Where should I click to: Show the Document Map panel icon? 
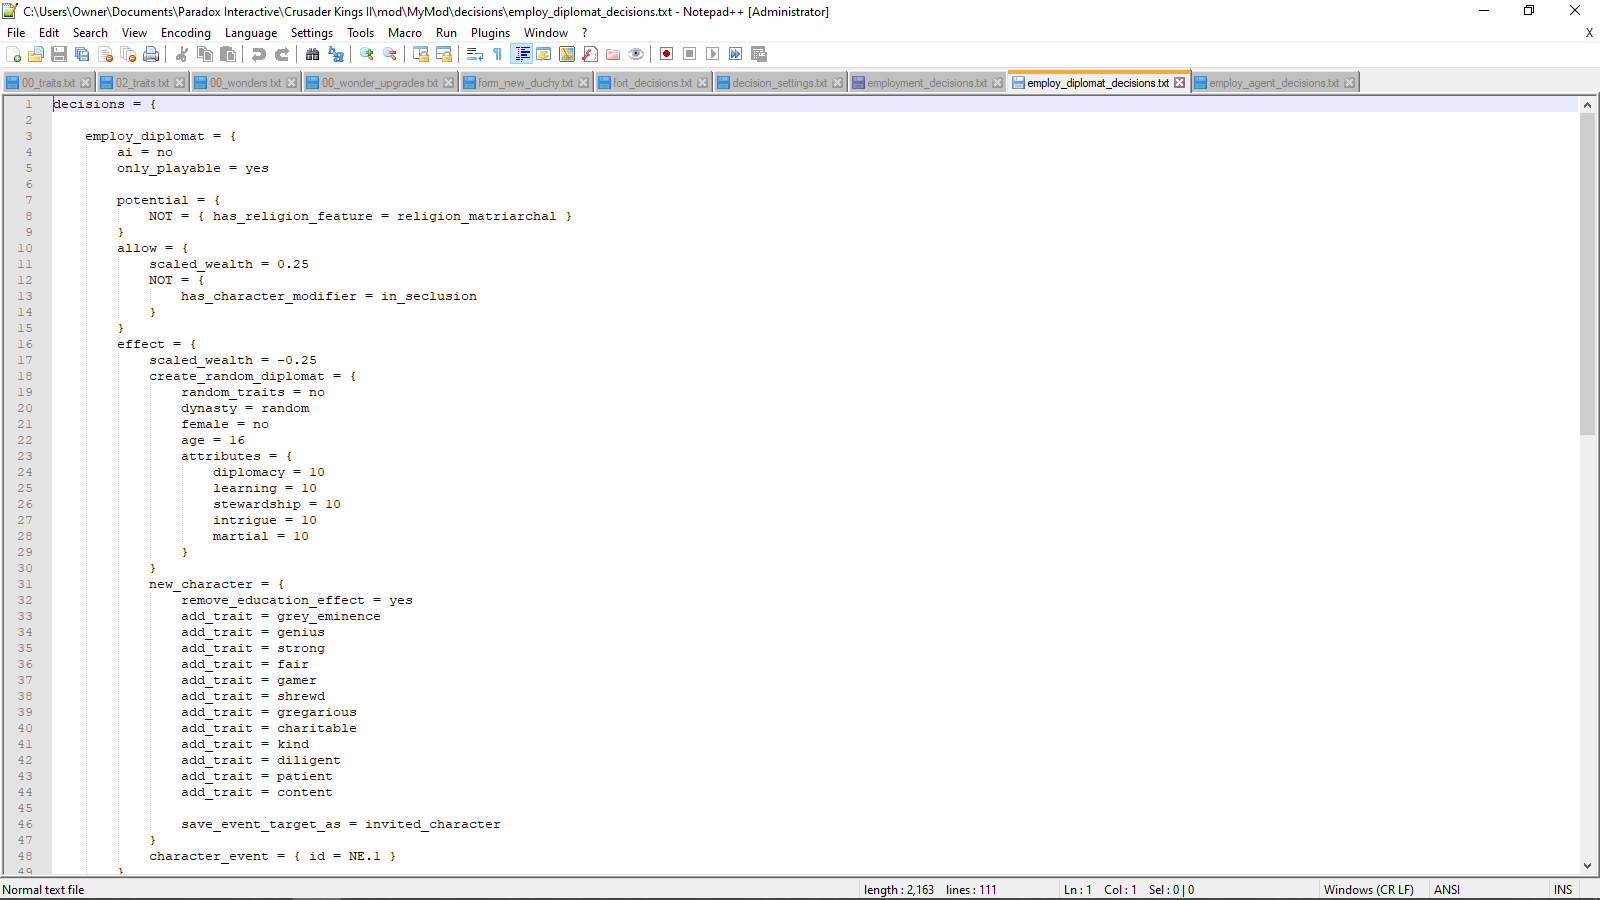click(x=567, y=54)
